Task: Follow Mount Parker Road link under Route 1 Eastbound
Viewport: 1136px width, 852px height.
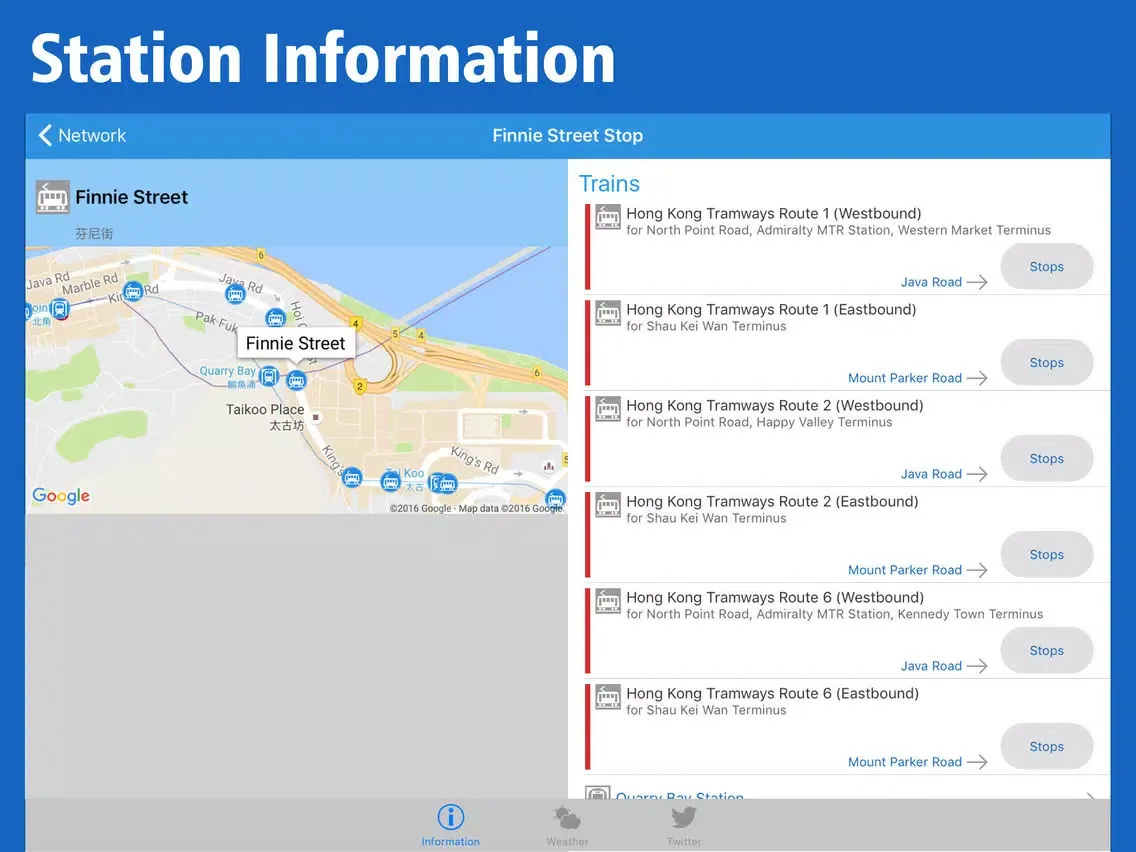Action: coord(905,377)
